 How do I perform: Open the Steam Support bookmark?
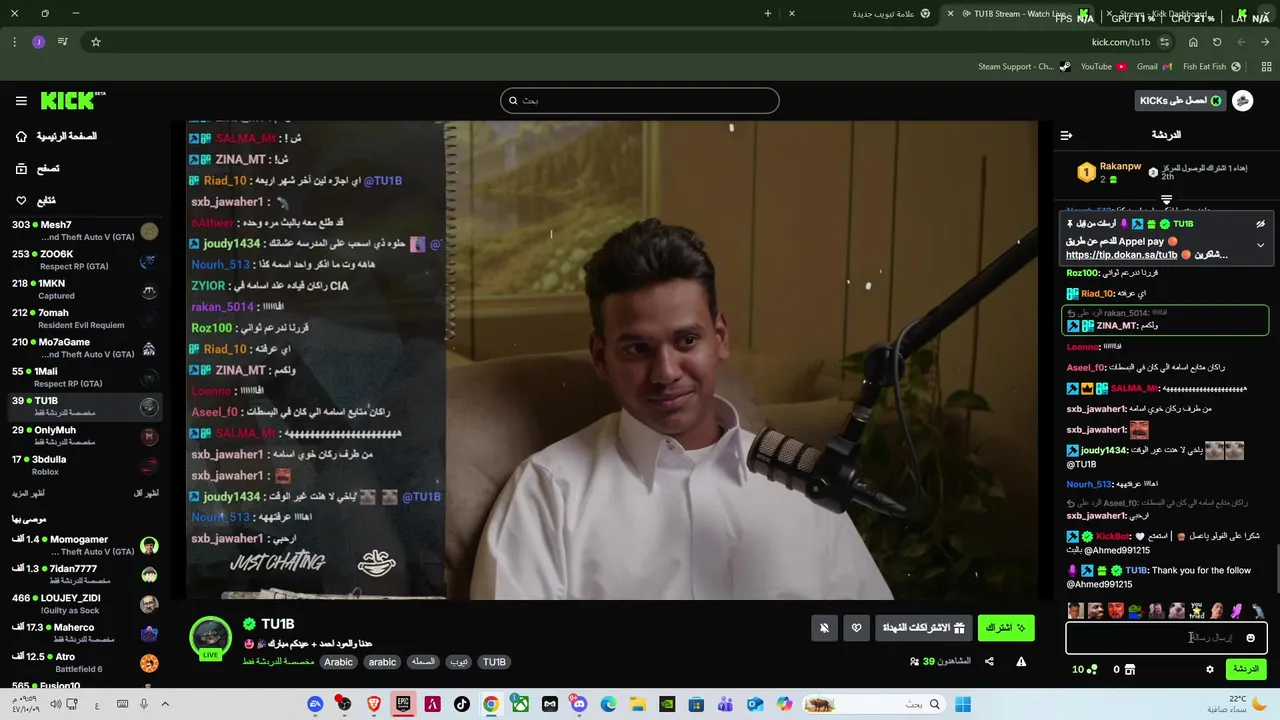pyautogui.click(x=1024, y=67)
